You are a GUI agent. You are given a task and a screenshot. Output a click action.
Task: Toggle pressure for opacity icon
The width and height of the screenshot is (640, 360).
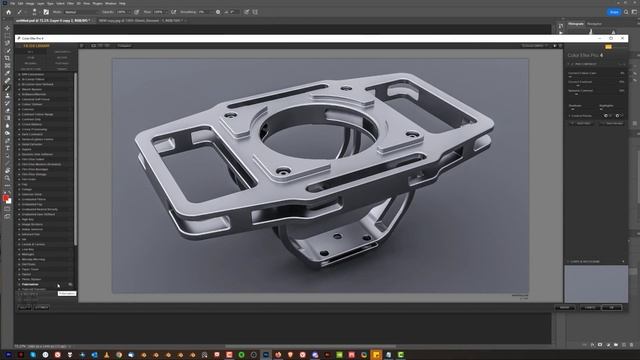[x=137, y=12]
